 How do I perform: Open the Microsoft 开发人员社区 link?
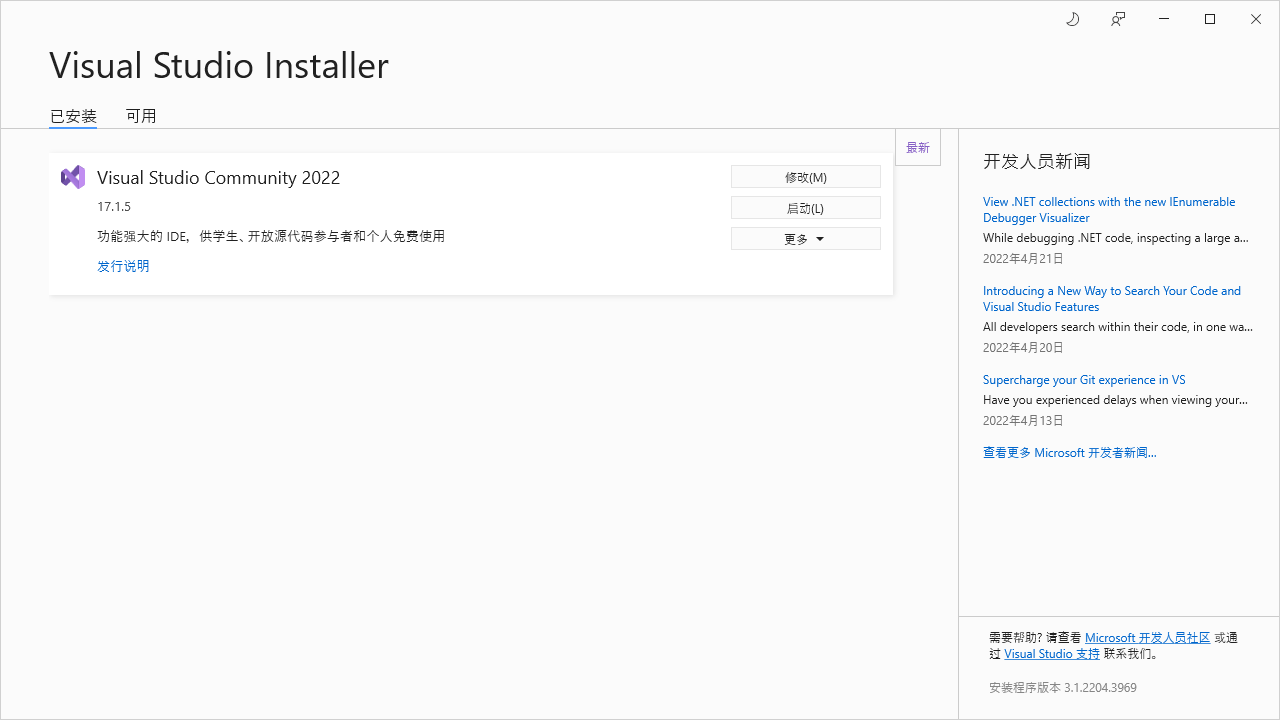1147,638
